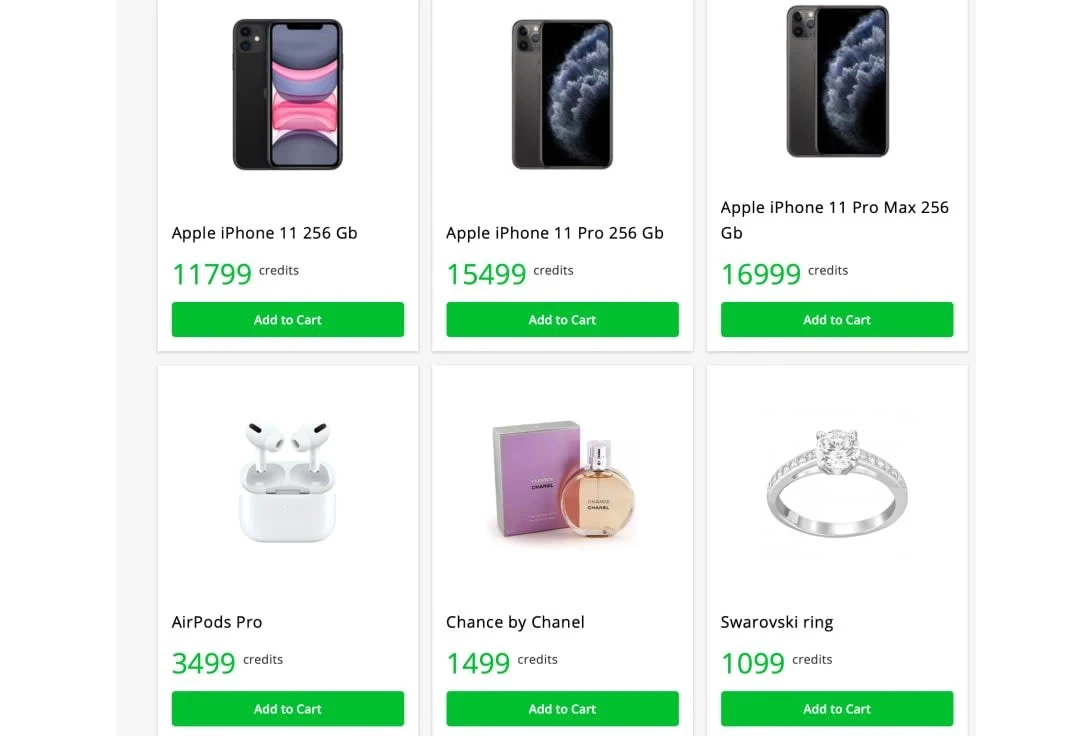Click the AirPods Pro product image
1086x736 pixels.
coord(288,483)
